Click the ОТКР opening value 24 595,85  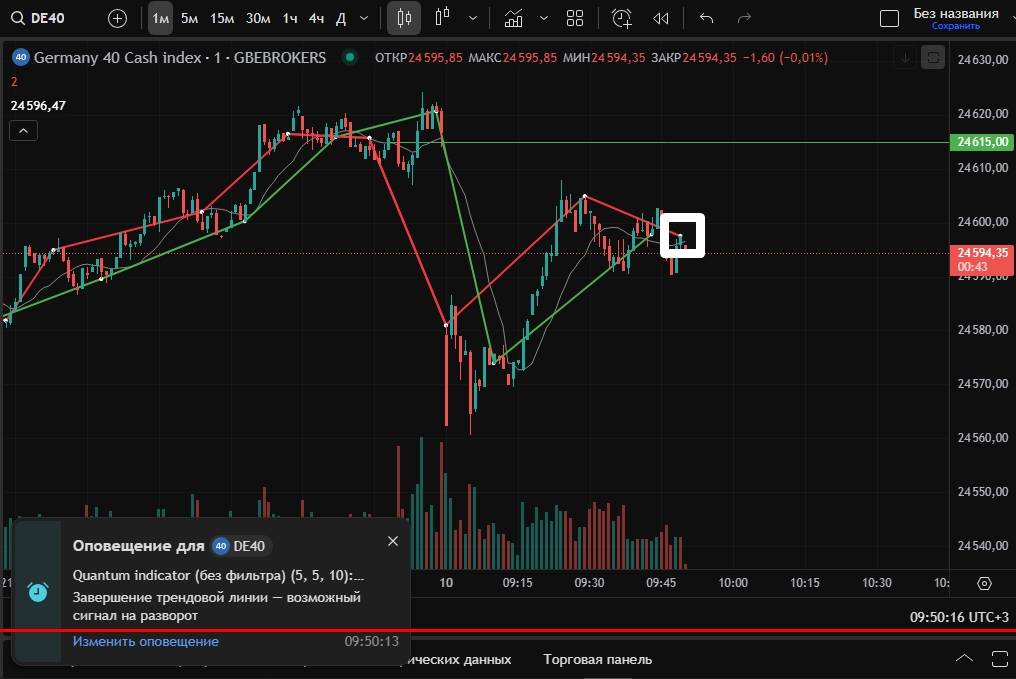pyautogui.click(x=435, y=58)
